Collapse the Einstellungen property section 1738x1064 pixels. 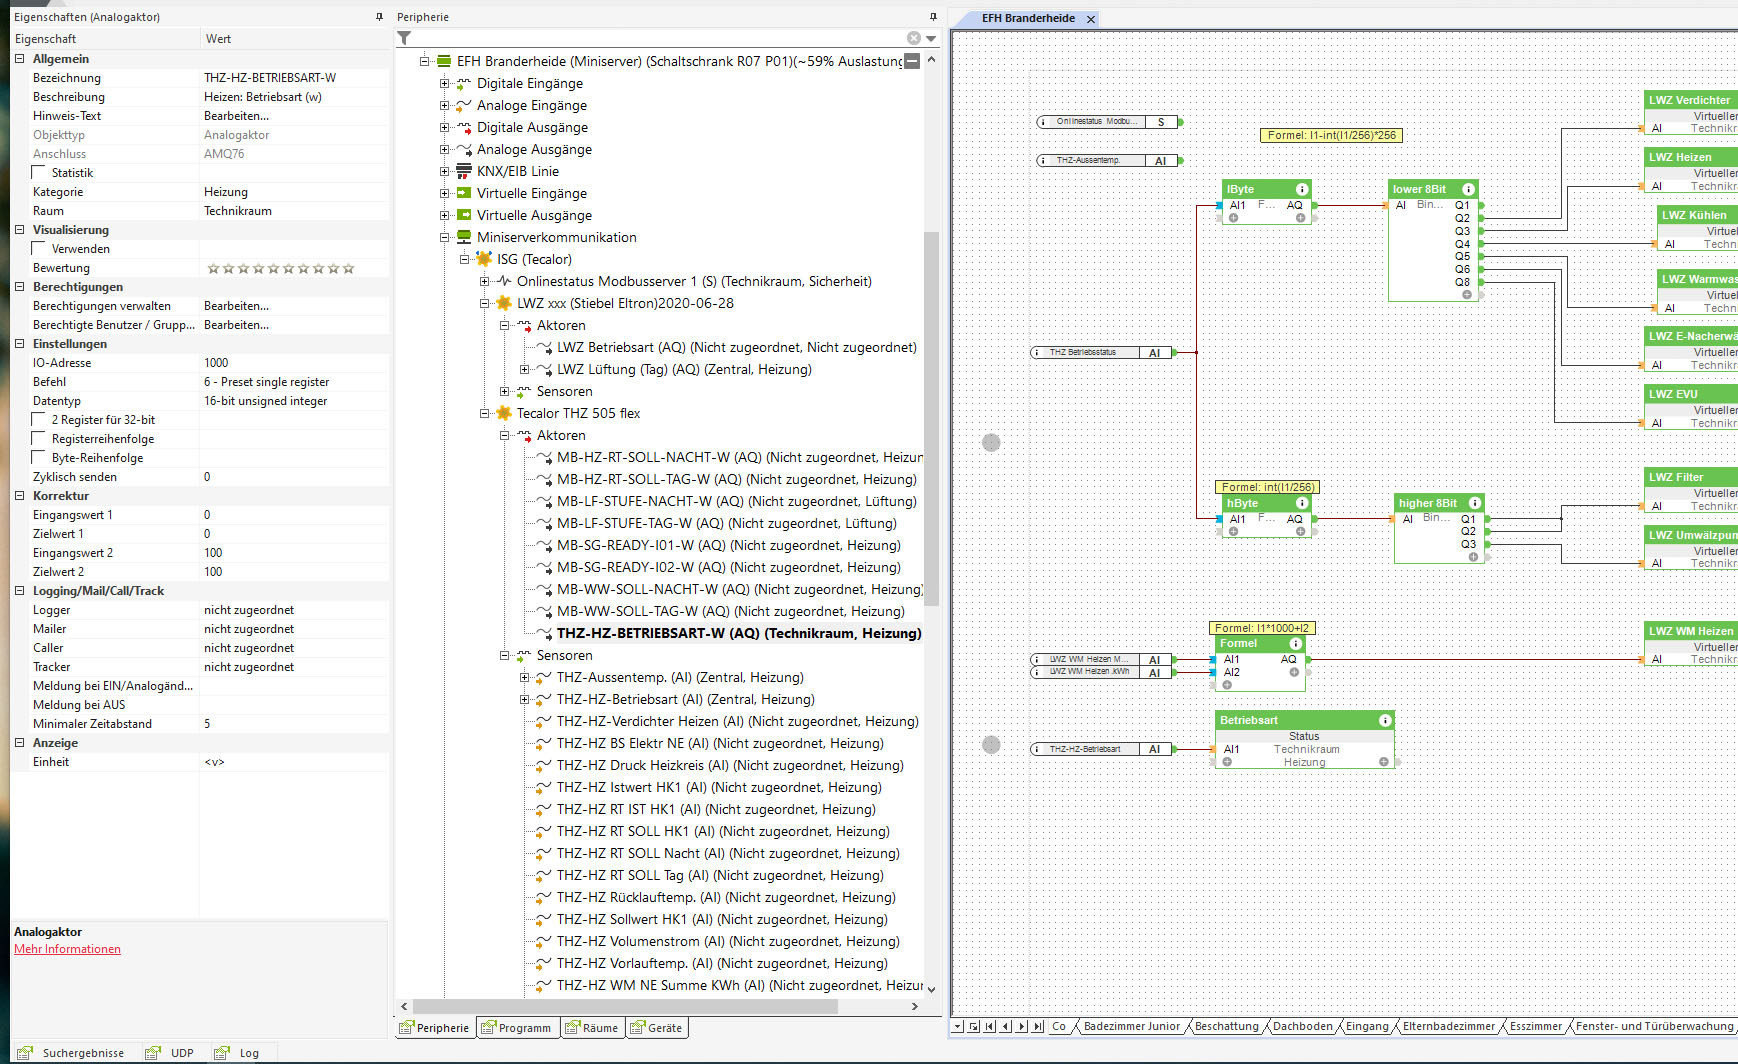tap(19, 344)
